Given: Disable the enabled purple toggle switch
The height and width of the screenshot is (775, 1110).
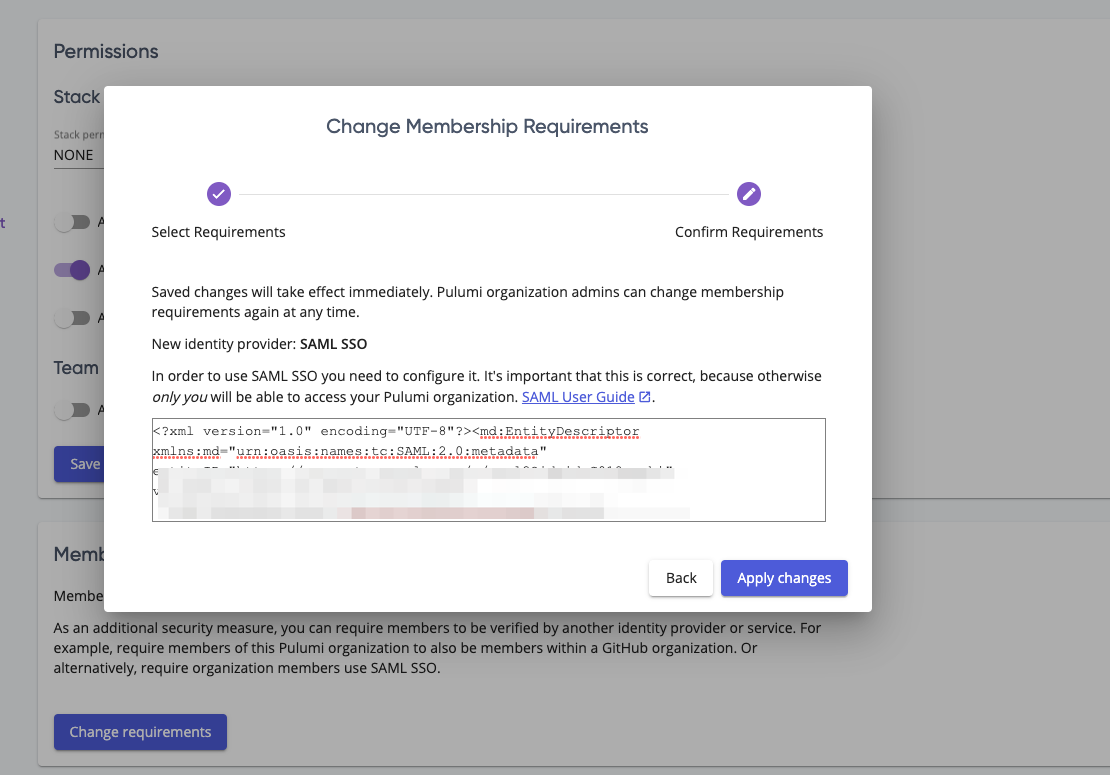Looking at the screenshot, I should [72, 270].
